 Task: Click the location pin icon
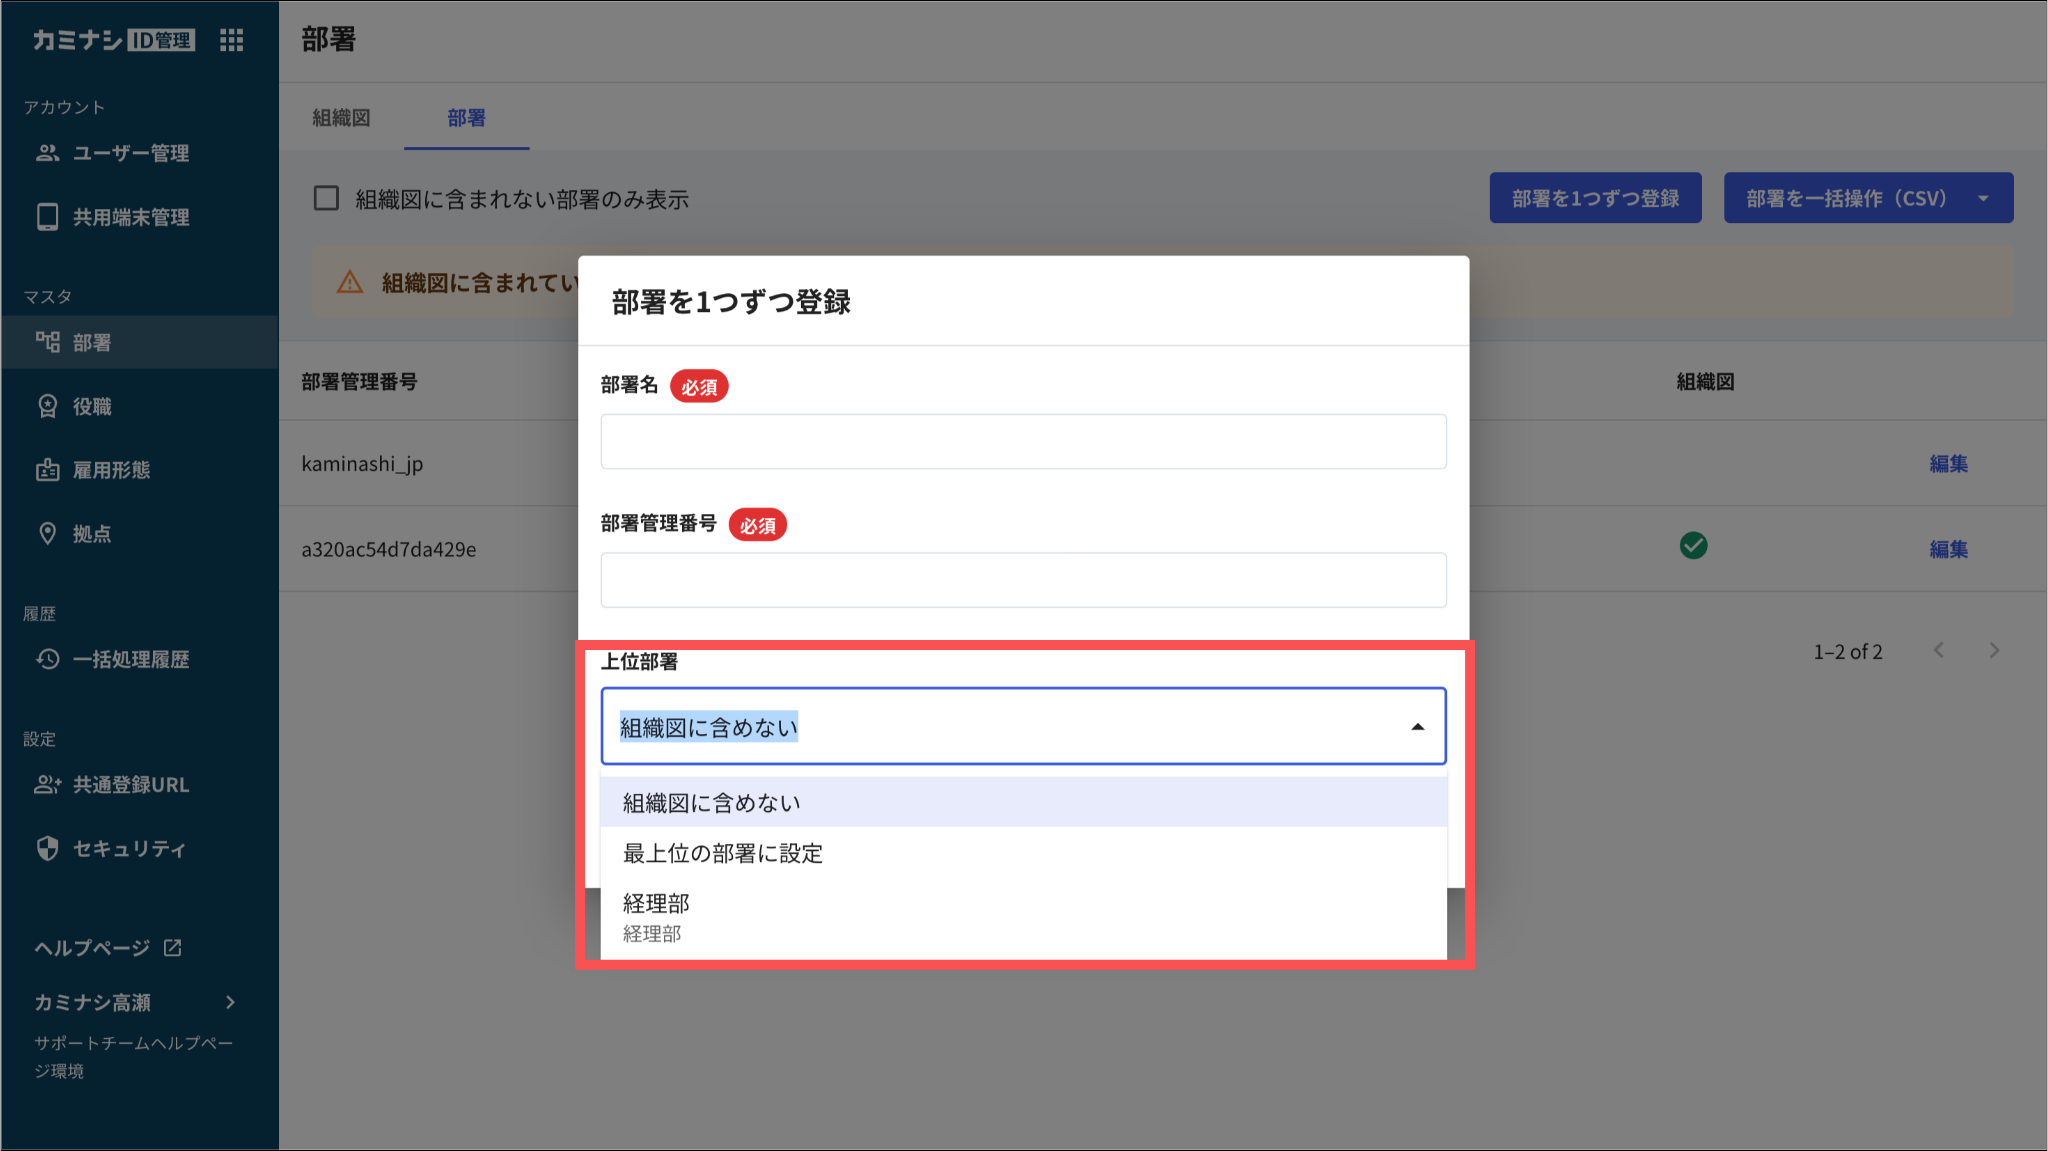pyautogui.click(x=47, y=534)
